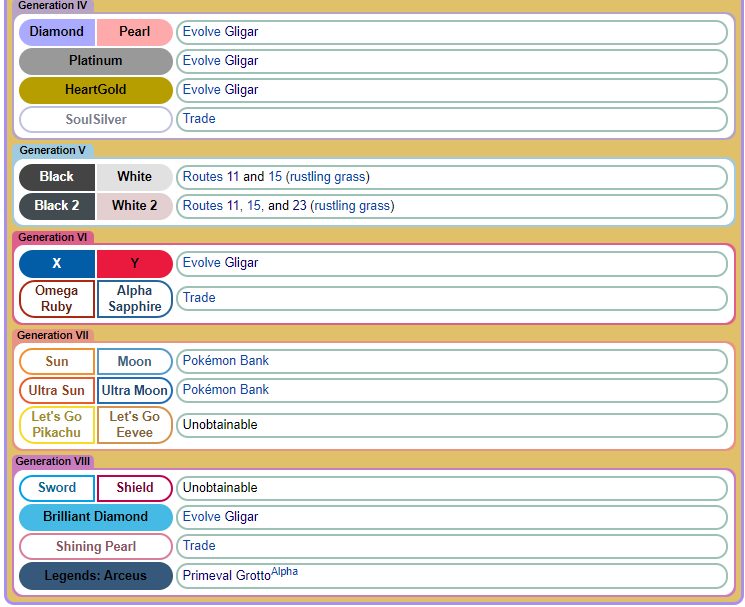Image resolution: width=745 pixels, height=607 pixels.
Task: Open the White game link
Action: (134, 177)
